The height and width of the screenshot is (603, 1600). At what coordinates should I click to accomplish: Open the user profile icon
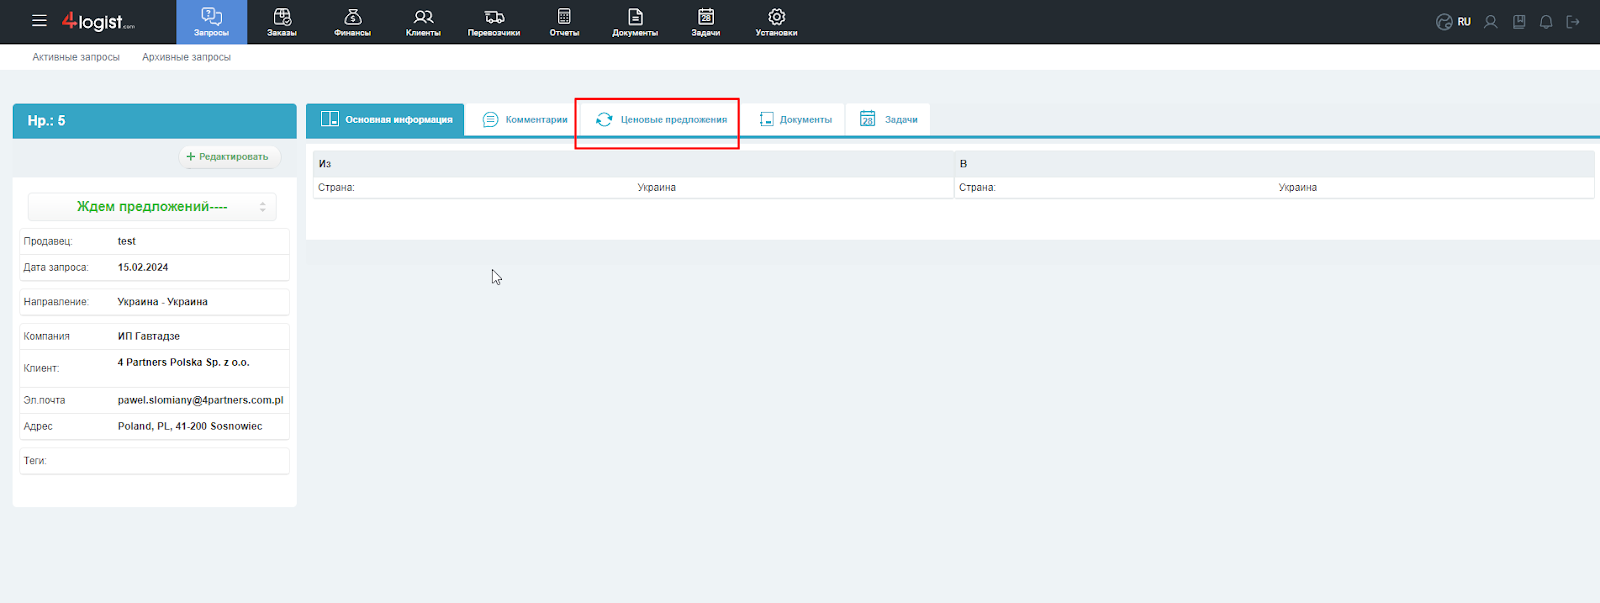1491,21
